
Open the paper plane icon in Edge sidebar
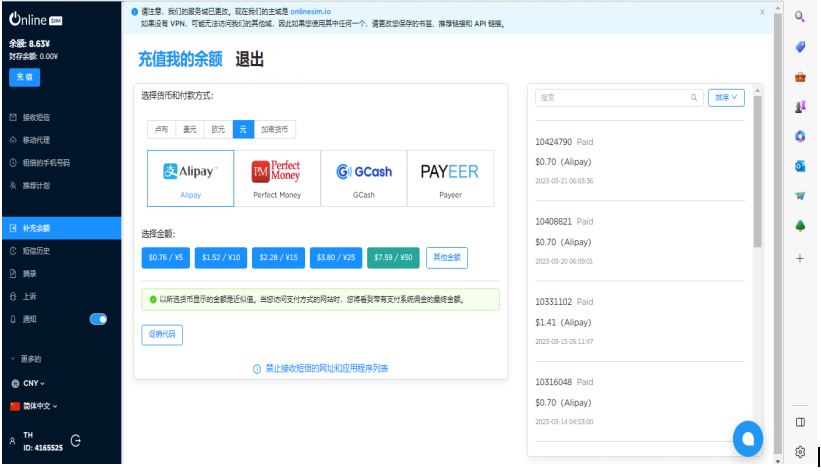[x=800, y=196]
